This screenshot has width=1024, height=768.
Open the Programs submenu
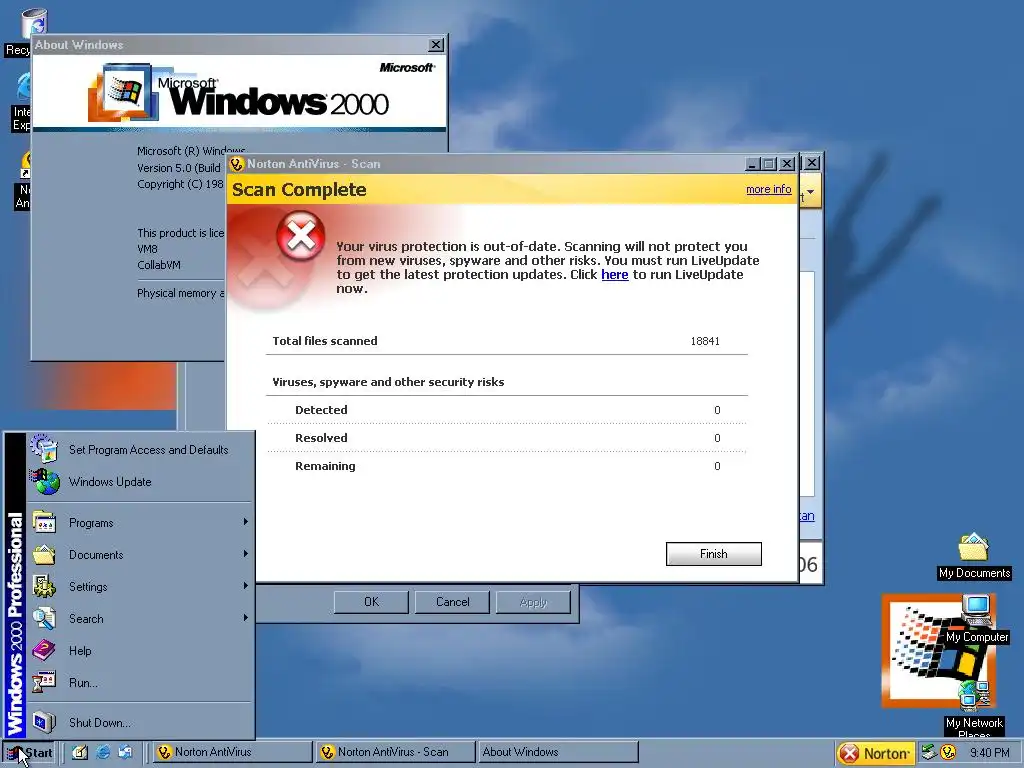click(x=140, y=522)
